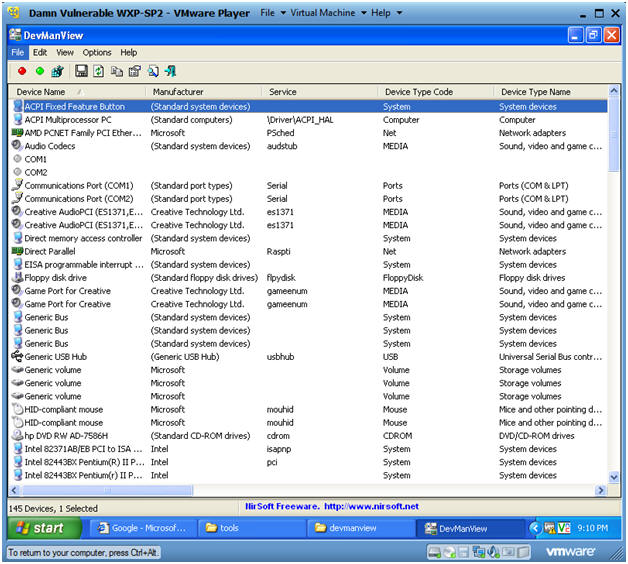Open the DevManView Edit menu
This screenshot has width=628, height=564.
tap(40, 52)
